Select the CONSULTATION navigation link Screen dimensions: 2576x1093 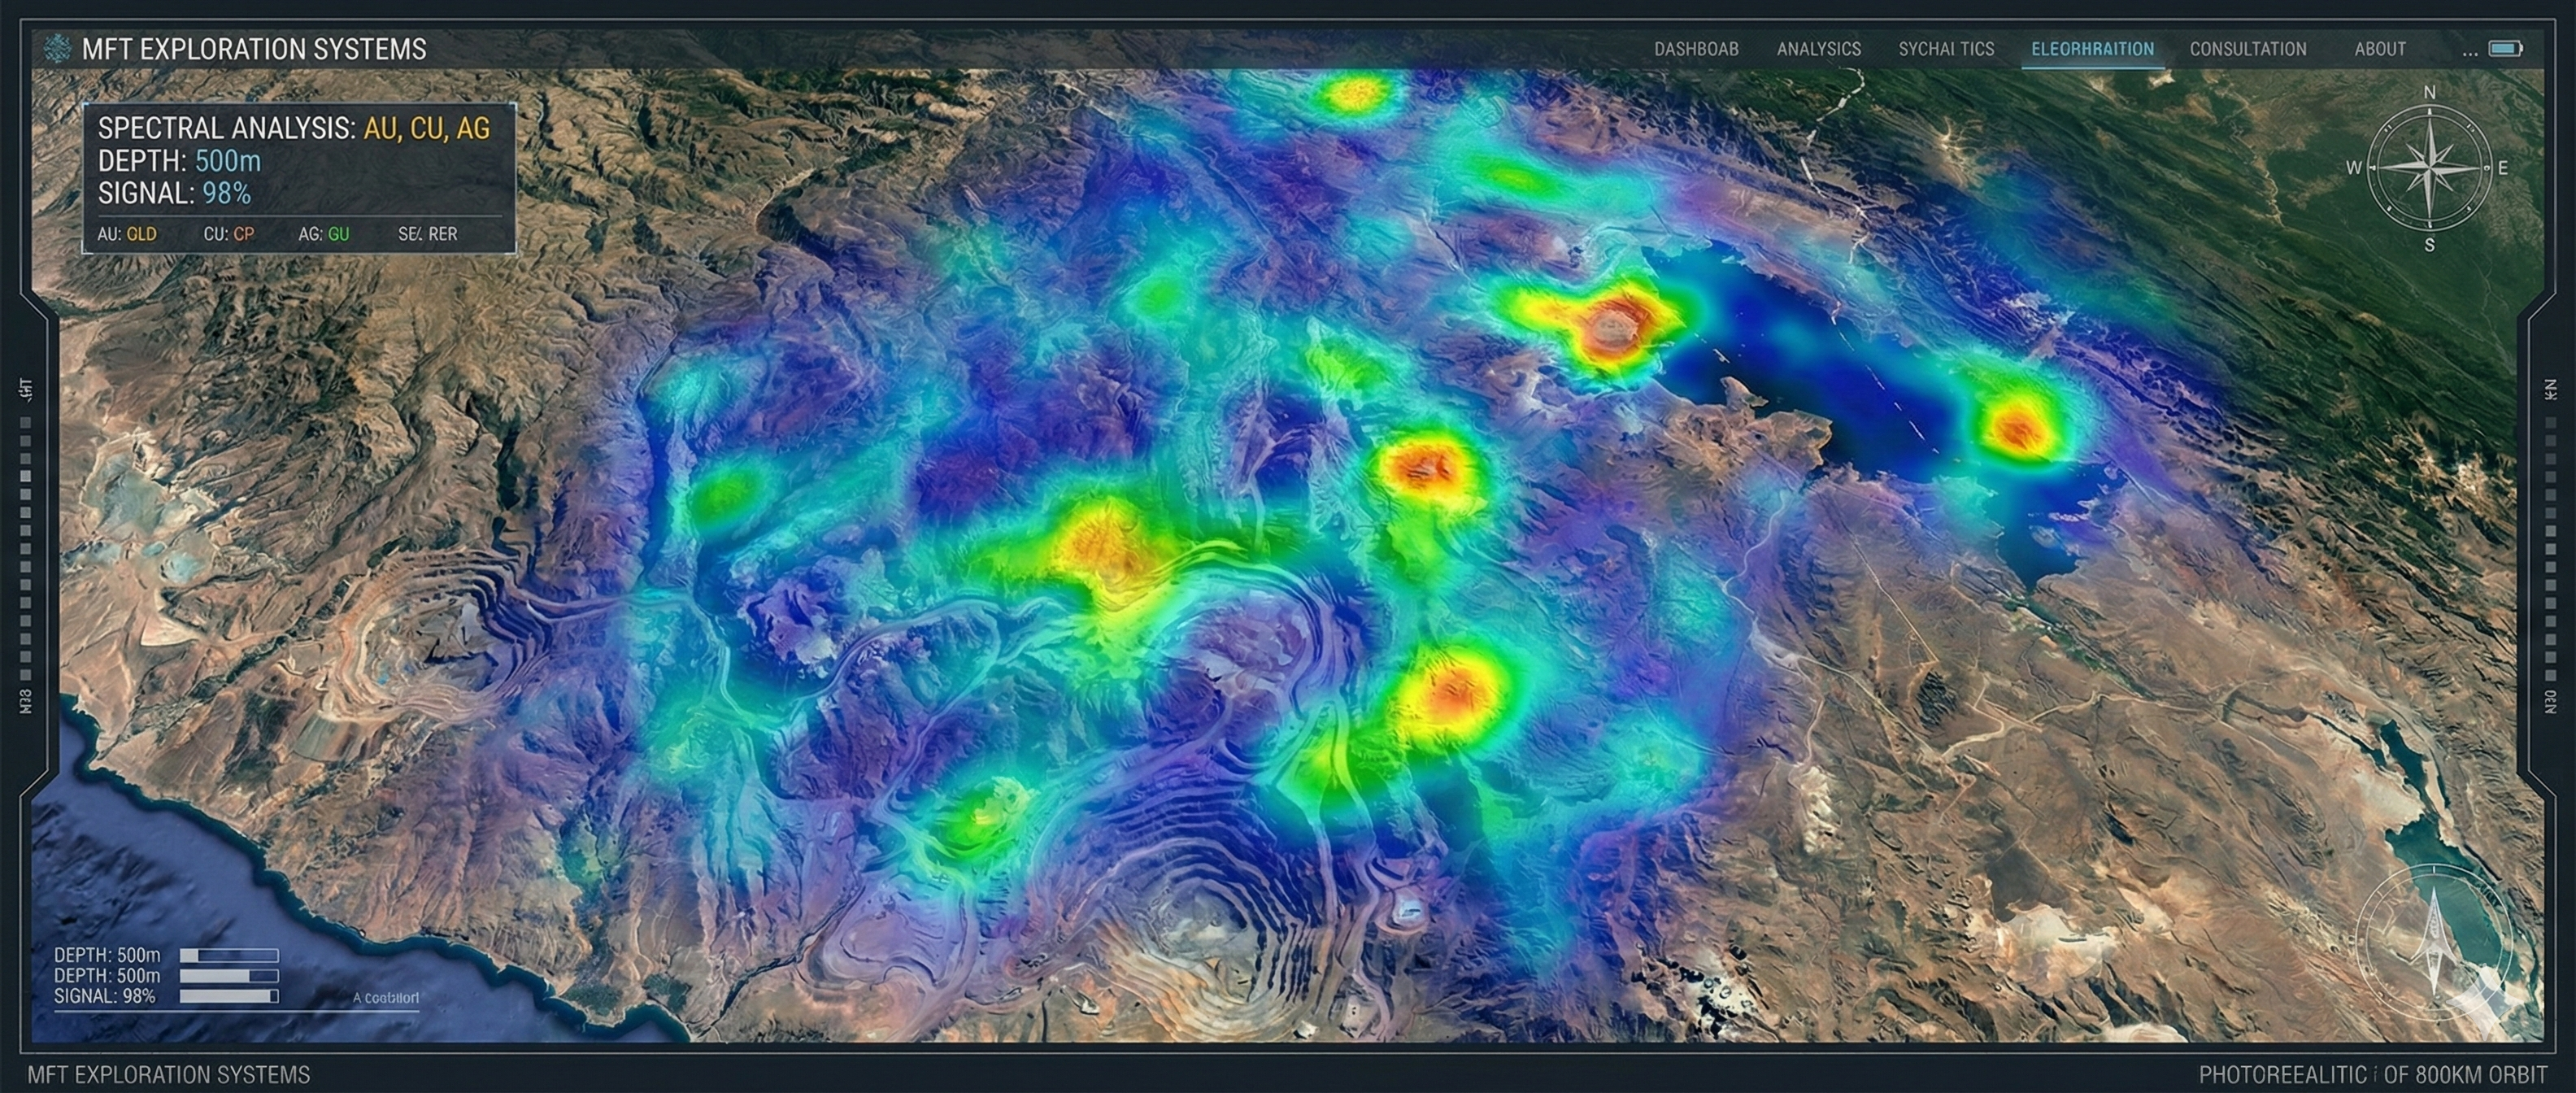[x=2248, y=48]
